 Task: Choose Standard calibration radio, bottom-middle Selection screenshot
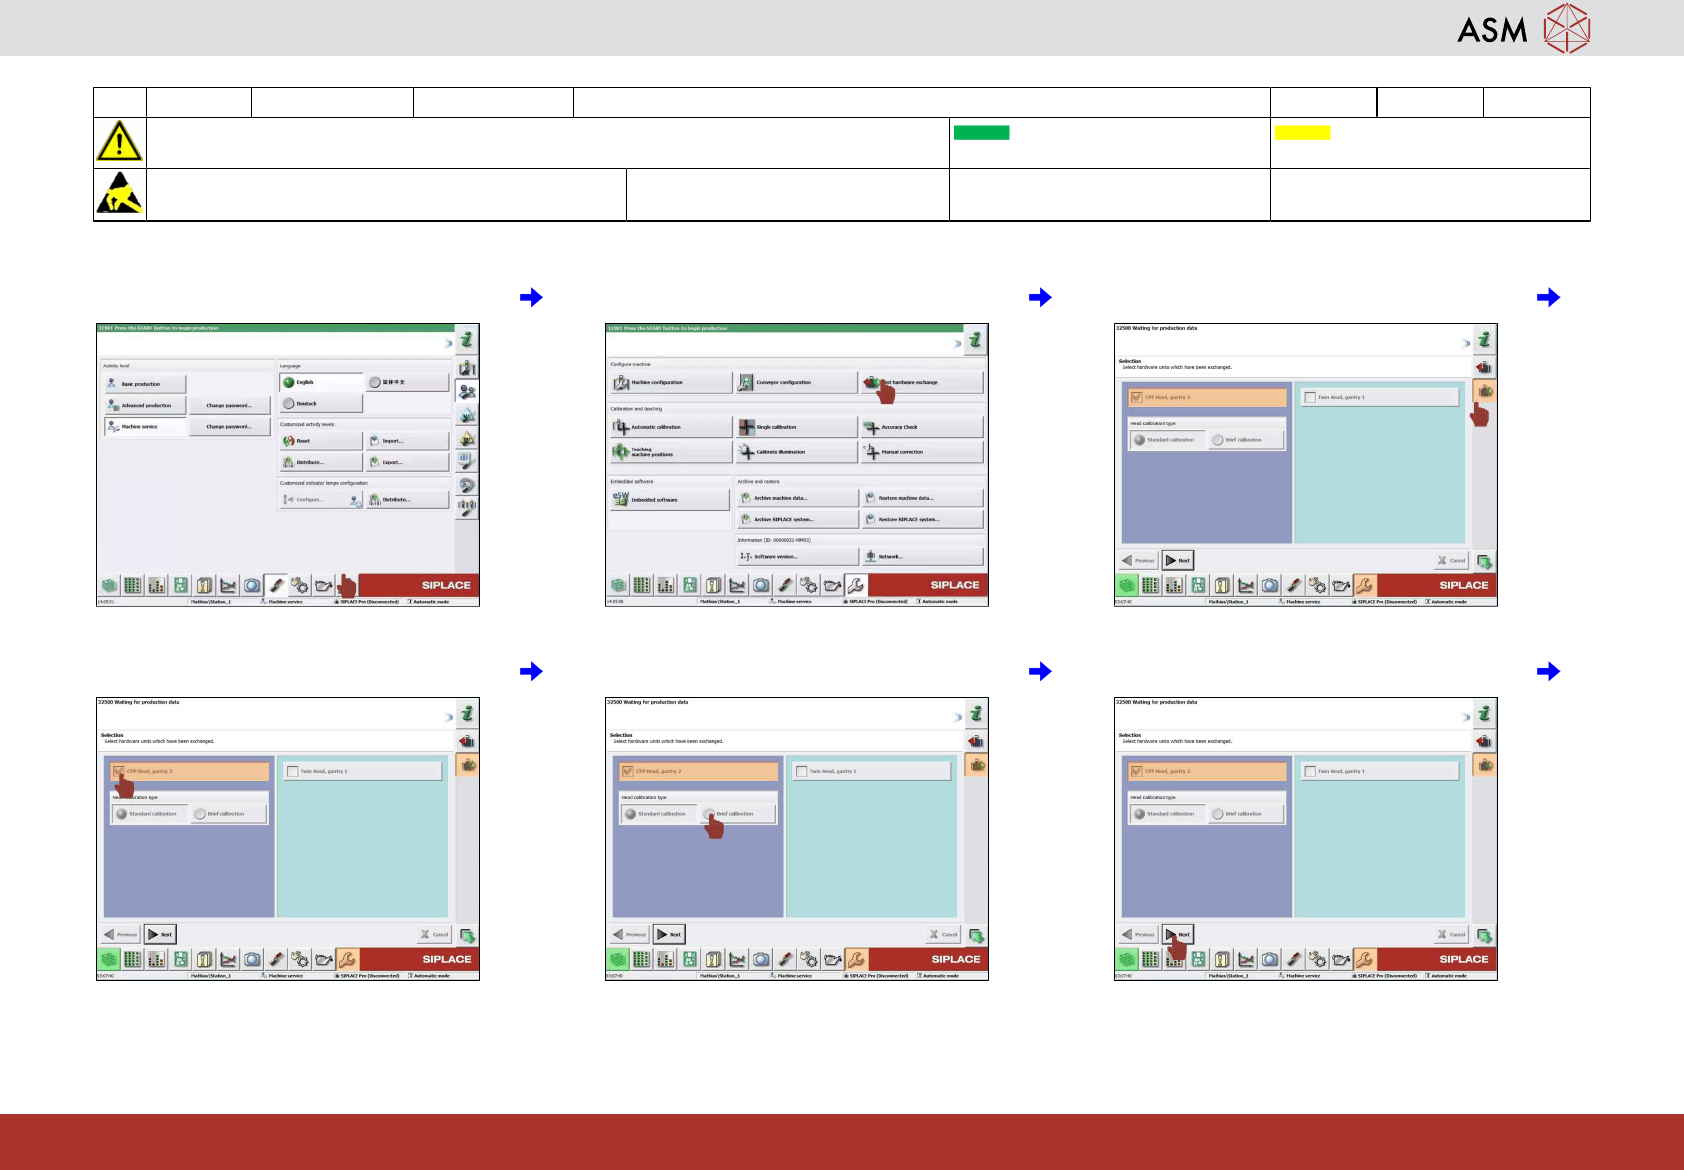point(657,814)
